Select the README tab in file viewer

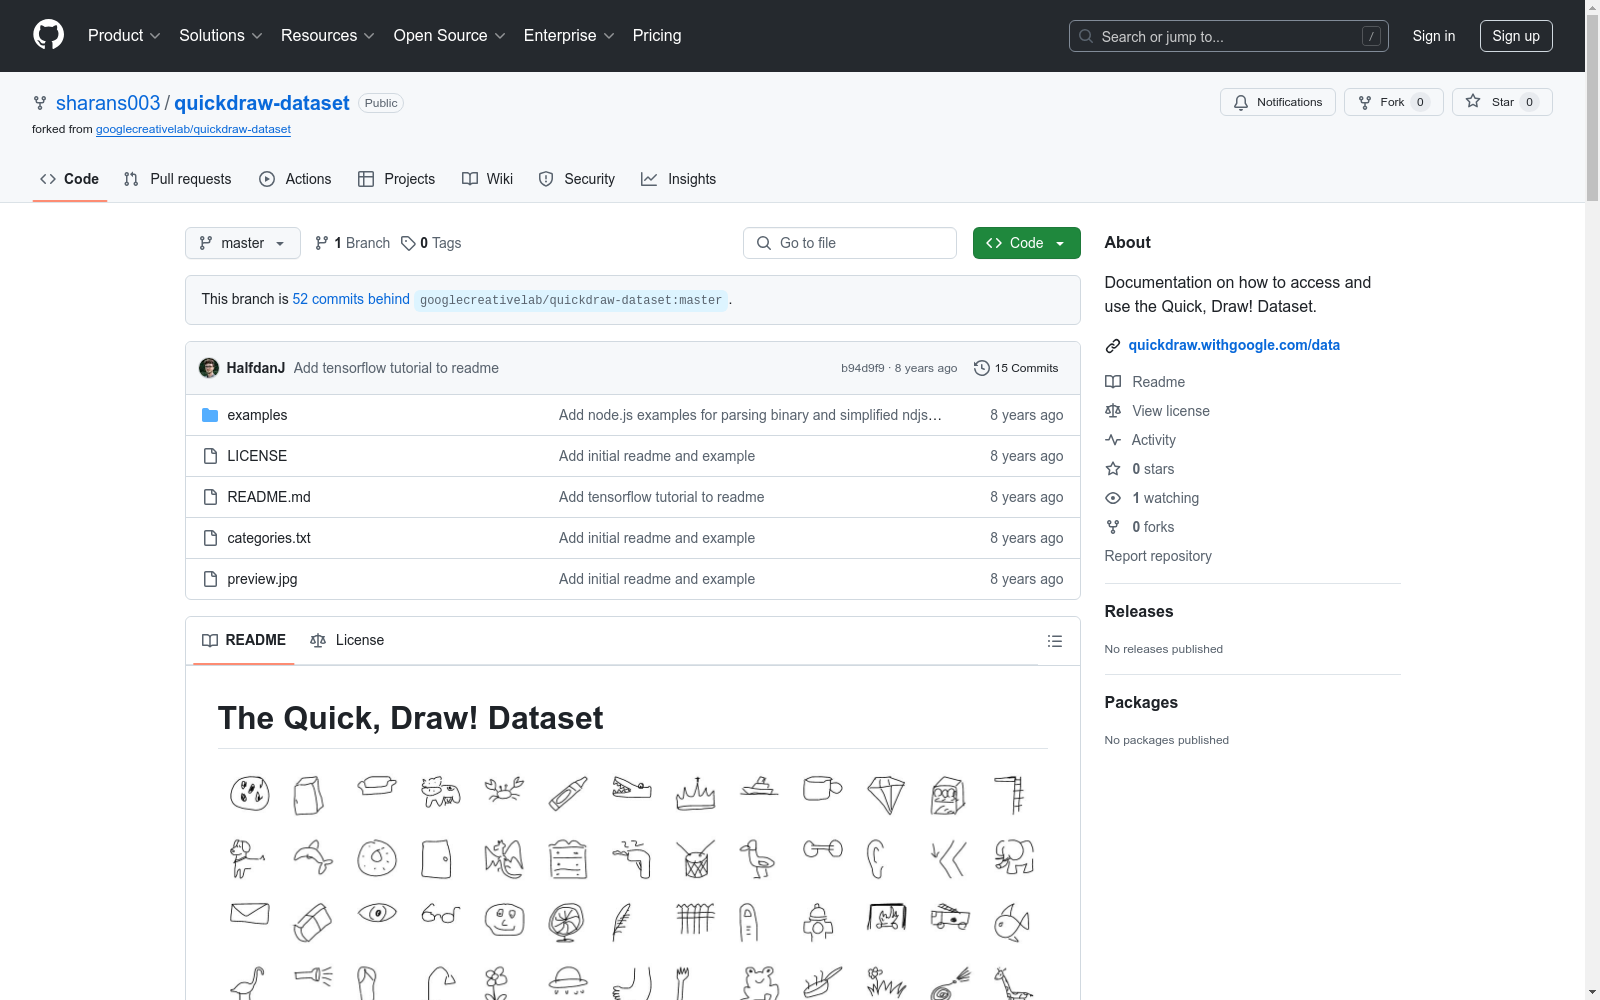click(244, 640)
